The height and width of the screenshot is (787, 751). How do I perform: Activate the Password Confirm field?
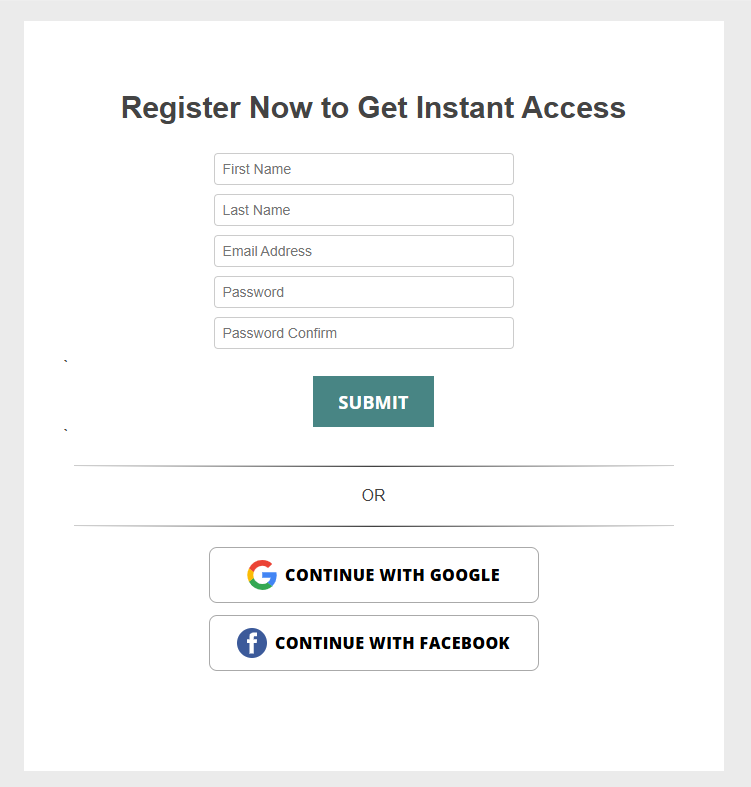(364, 333)
